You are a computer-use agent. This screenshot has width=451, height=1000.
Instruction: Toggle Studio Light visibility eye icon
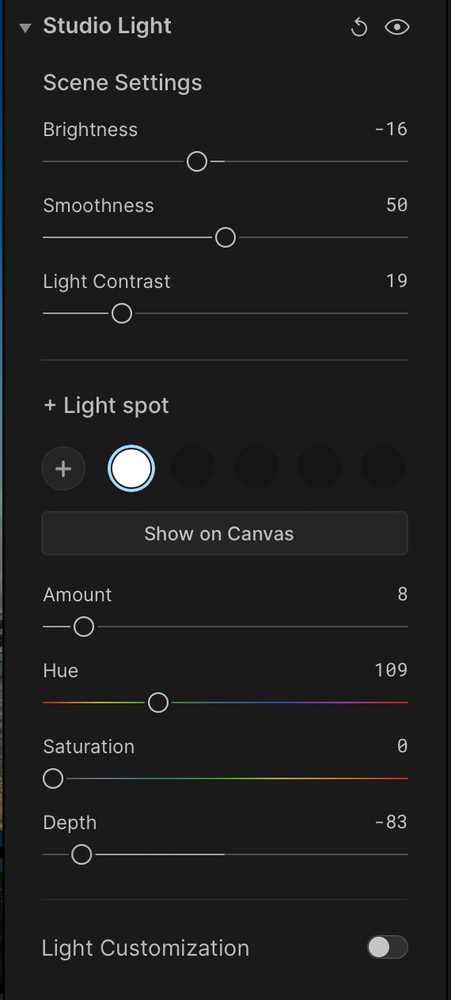397,27
